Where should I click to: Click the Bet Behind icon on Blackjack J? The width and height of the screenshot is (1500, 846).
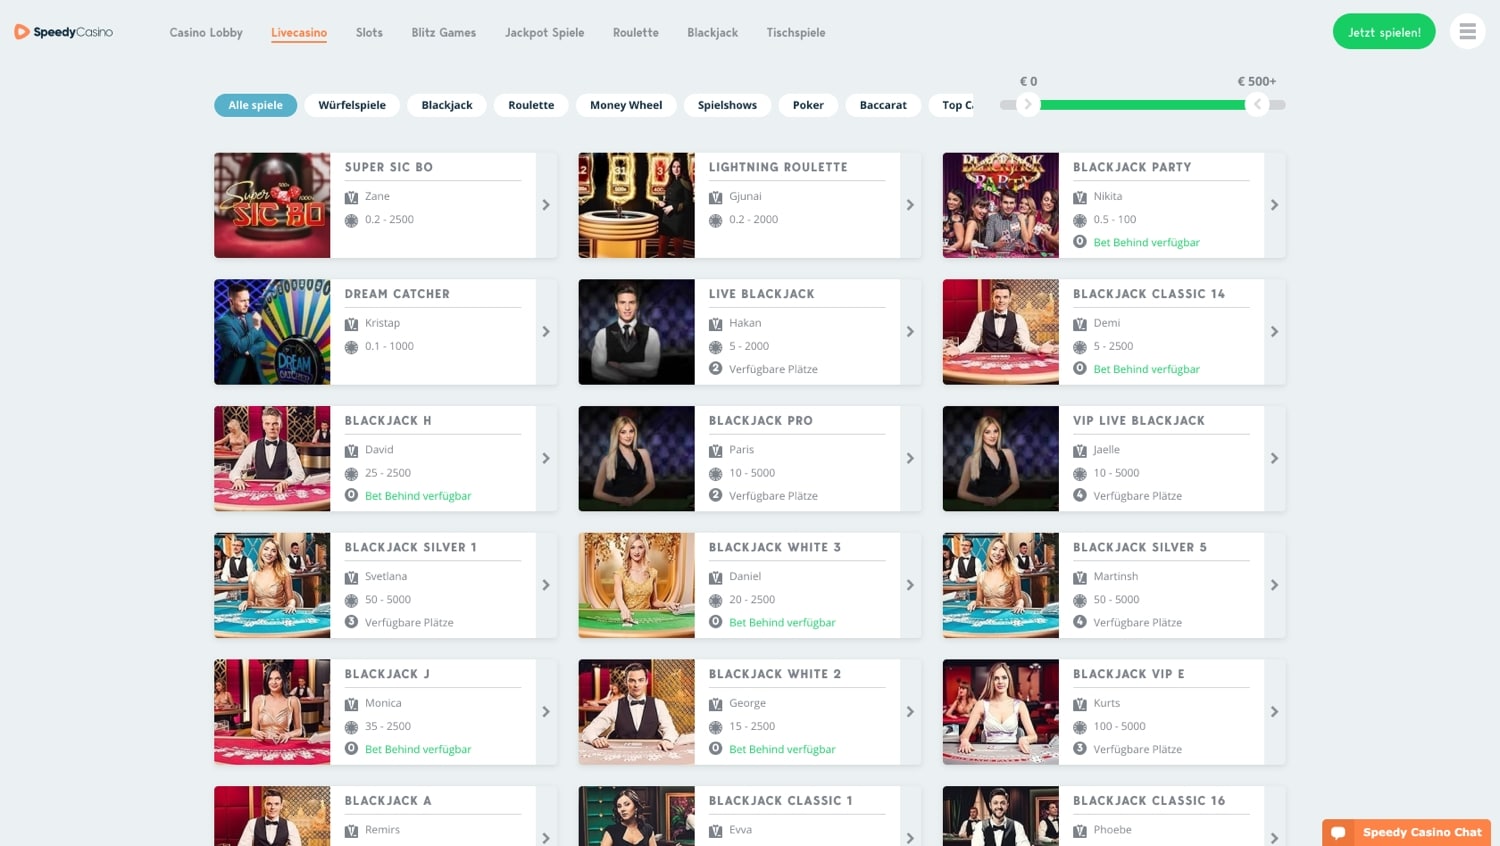click(x=351, y=749)
